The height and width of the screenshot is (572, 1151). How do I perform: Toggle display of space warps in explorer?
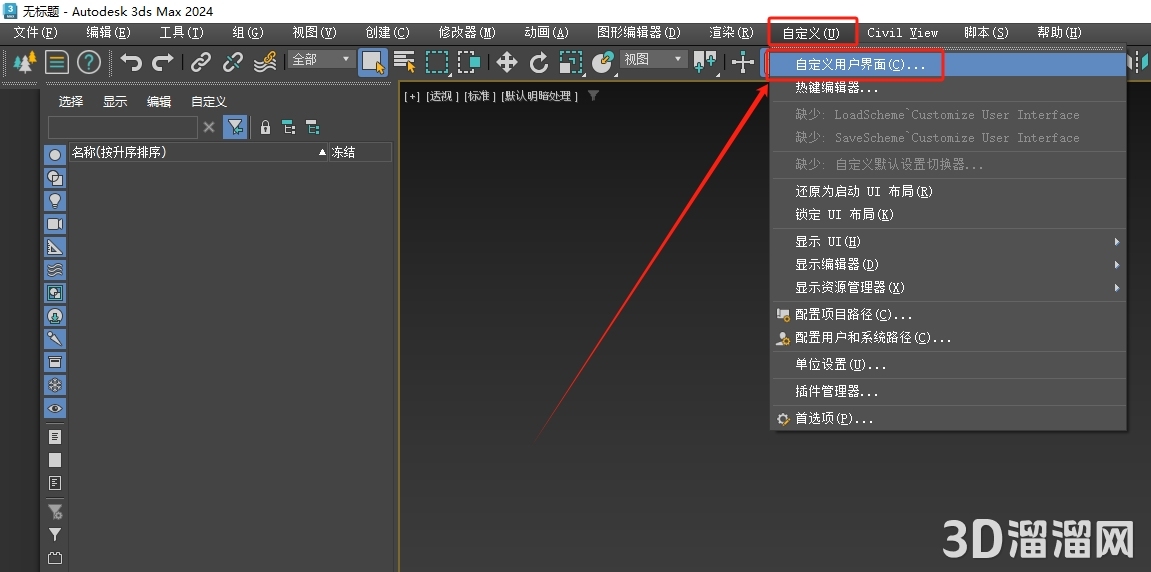(55, 269)
